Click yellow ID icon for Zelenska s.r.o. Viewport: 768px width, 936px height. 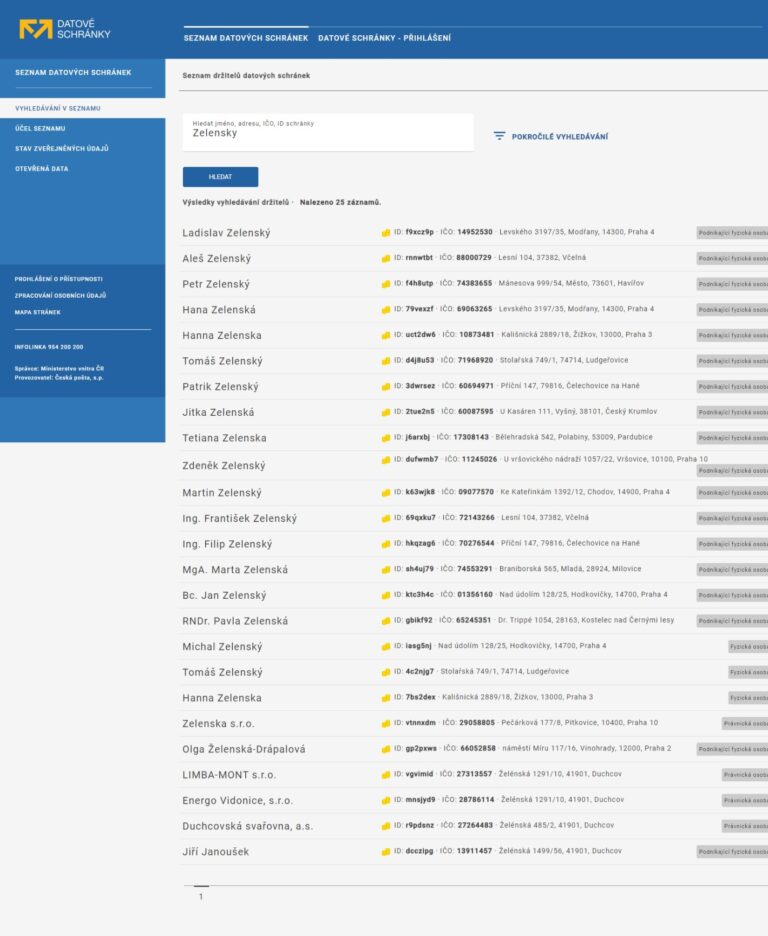[x=386, y=723]
